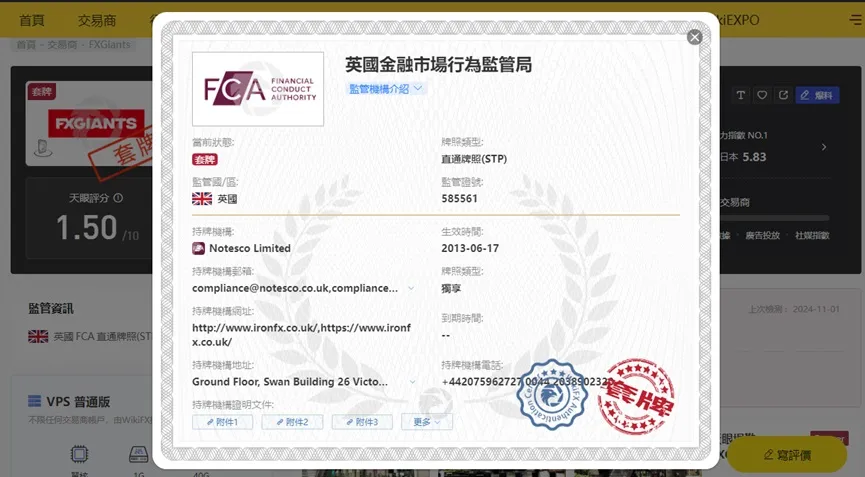Click the 社媒指數 label
The height and width of the screenshot is (477, 865).
[x=812, y=235]
